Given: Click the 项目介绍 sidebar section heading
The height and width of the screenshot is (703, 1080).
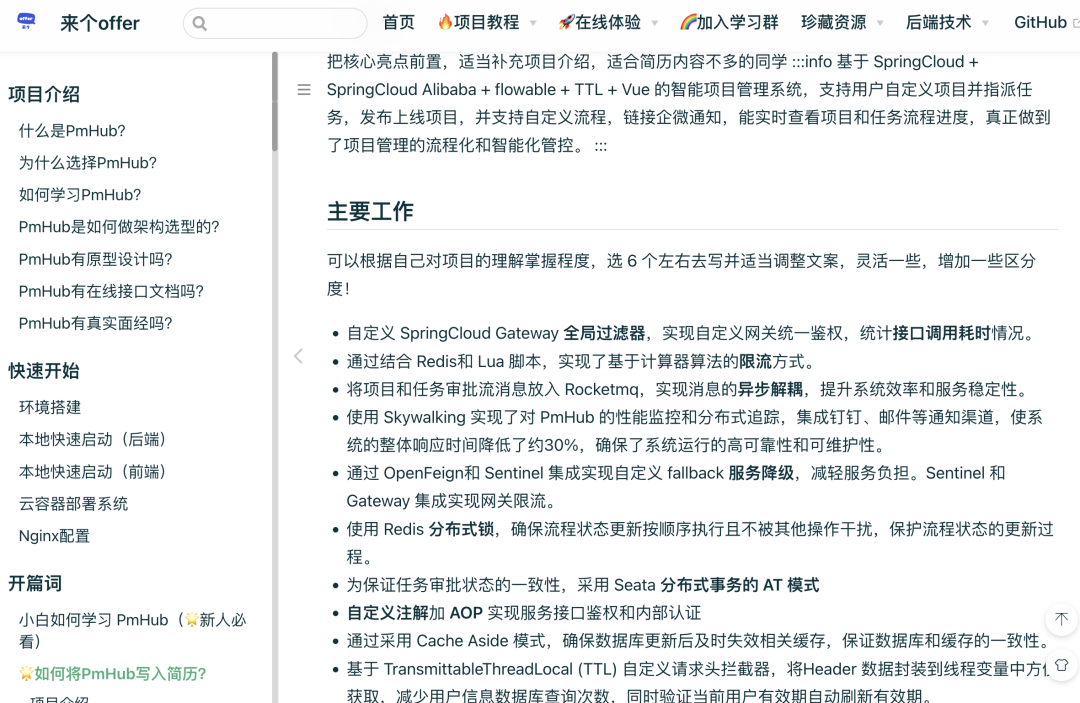Looking at the screenshot, I should [x=44, y=94].
